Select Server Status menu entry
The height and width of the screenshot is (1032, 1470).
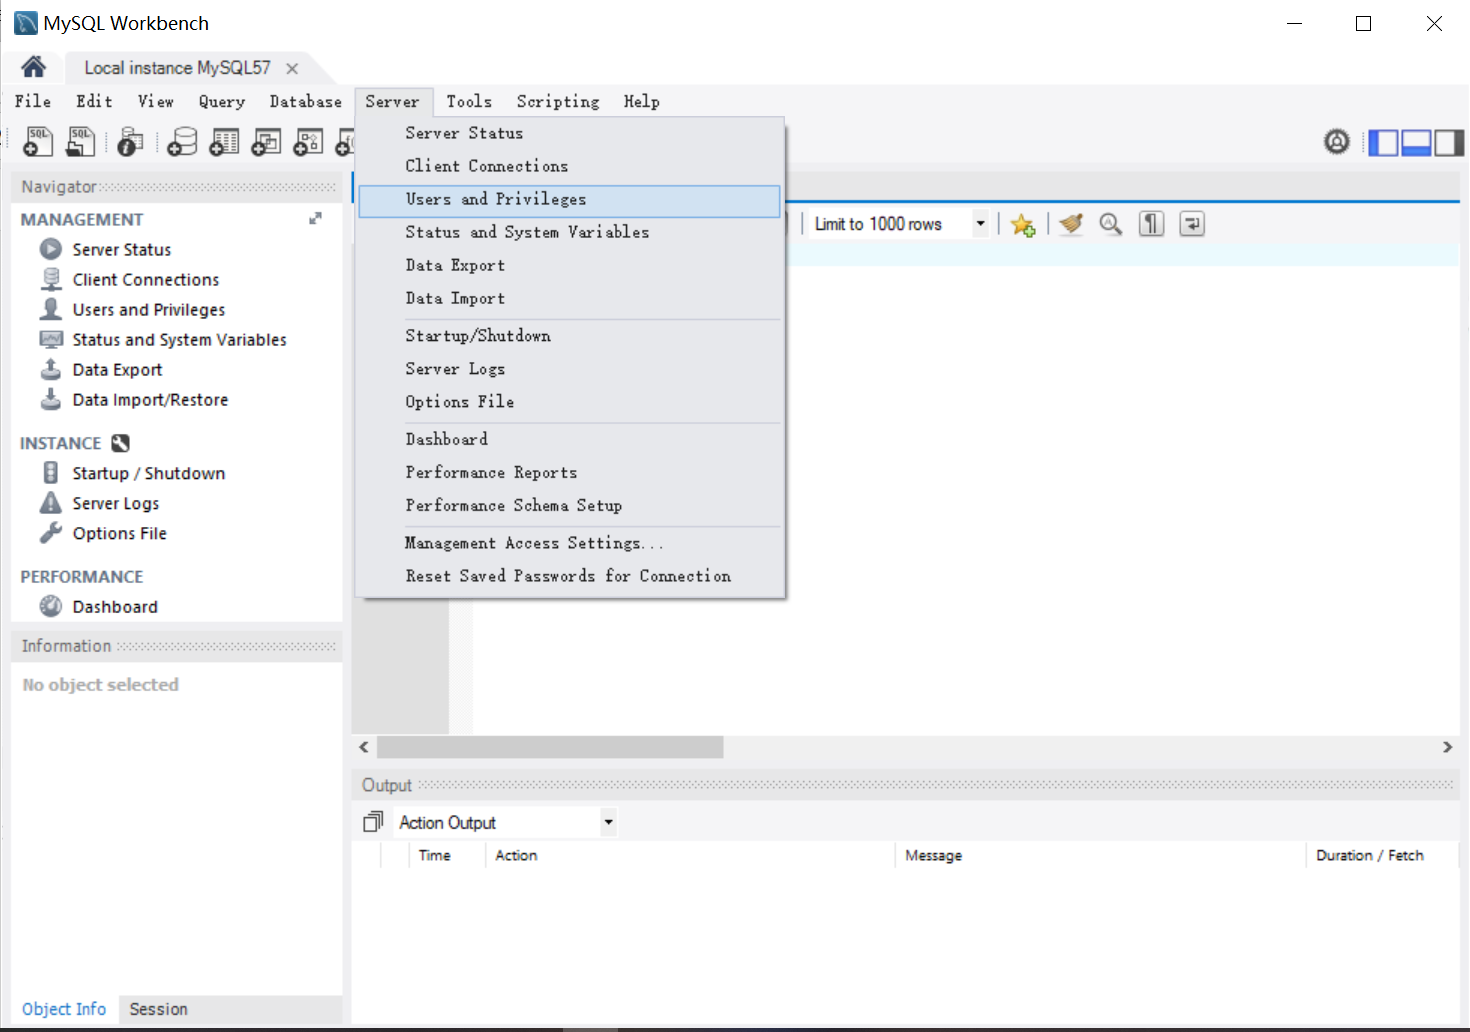(x=569, y=133)
